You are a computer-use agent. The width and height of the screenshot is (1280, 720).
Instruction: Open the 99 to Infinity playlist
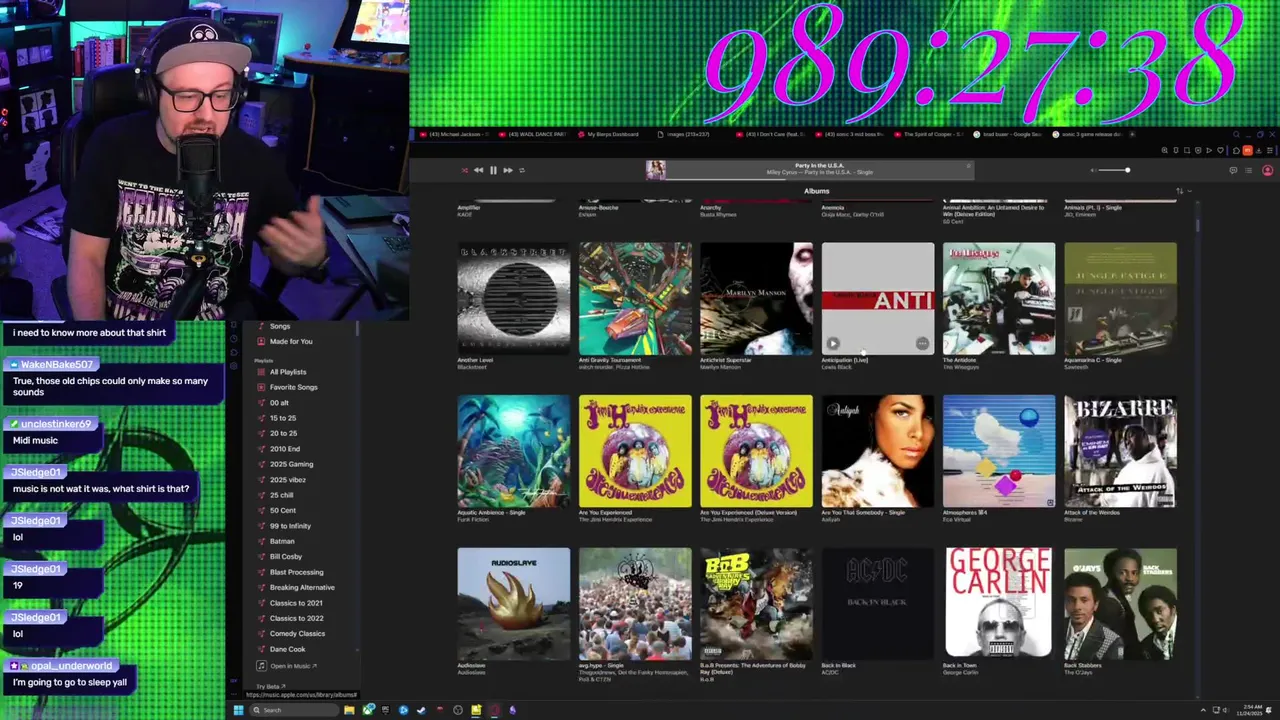pyautogui.click(x=290, y=526)
